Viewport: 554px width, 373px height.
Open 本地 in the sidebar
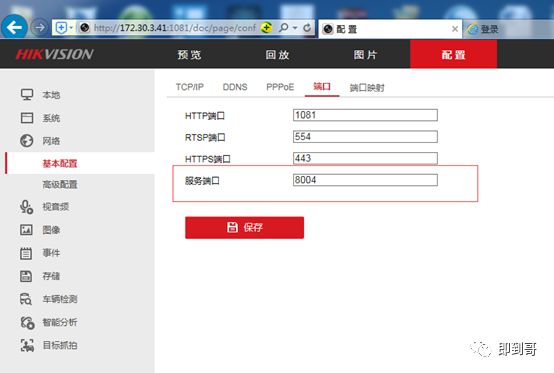[51, 95]
